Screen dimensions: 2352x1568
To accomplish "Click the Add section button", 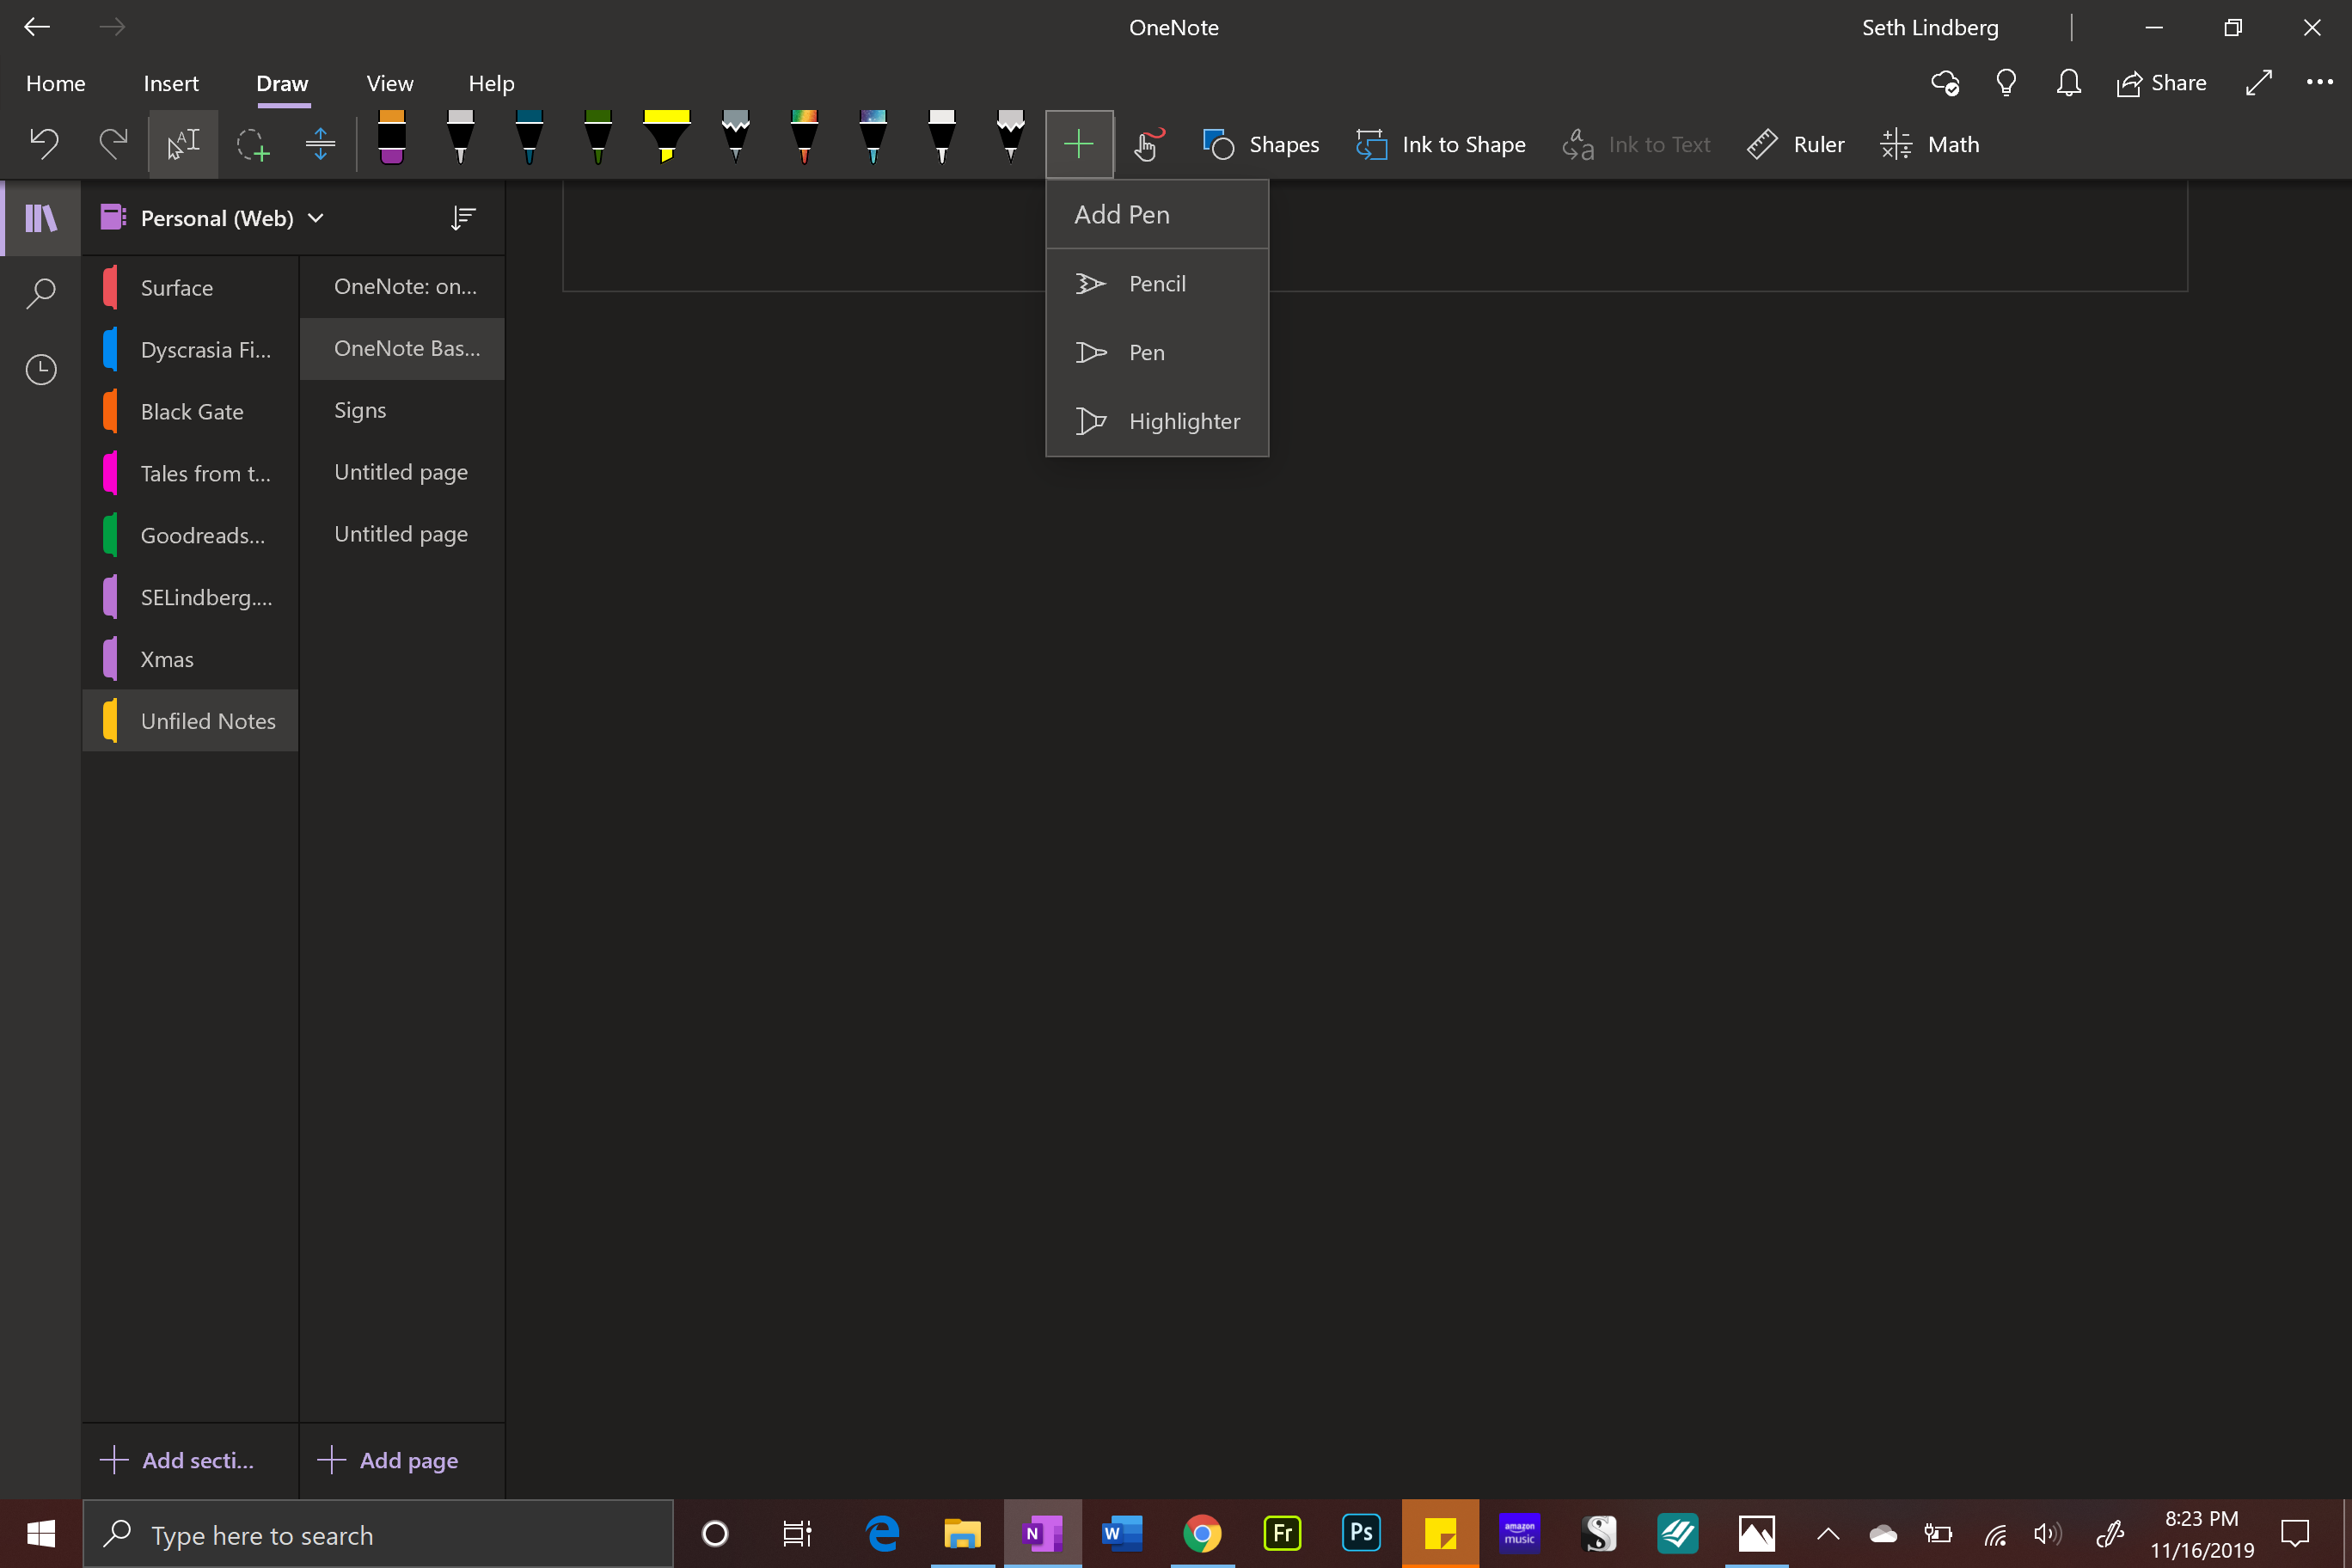I will click(x=178, y=1460).
